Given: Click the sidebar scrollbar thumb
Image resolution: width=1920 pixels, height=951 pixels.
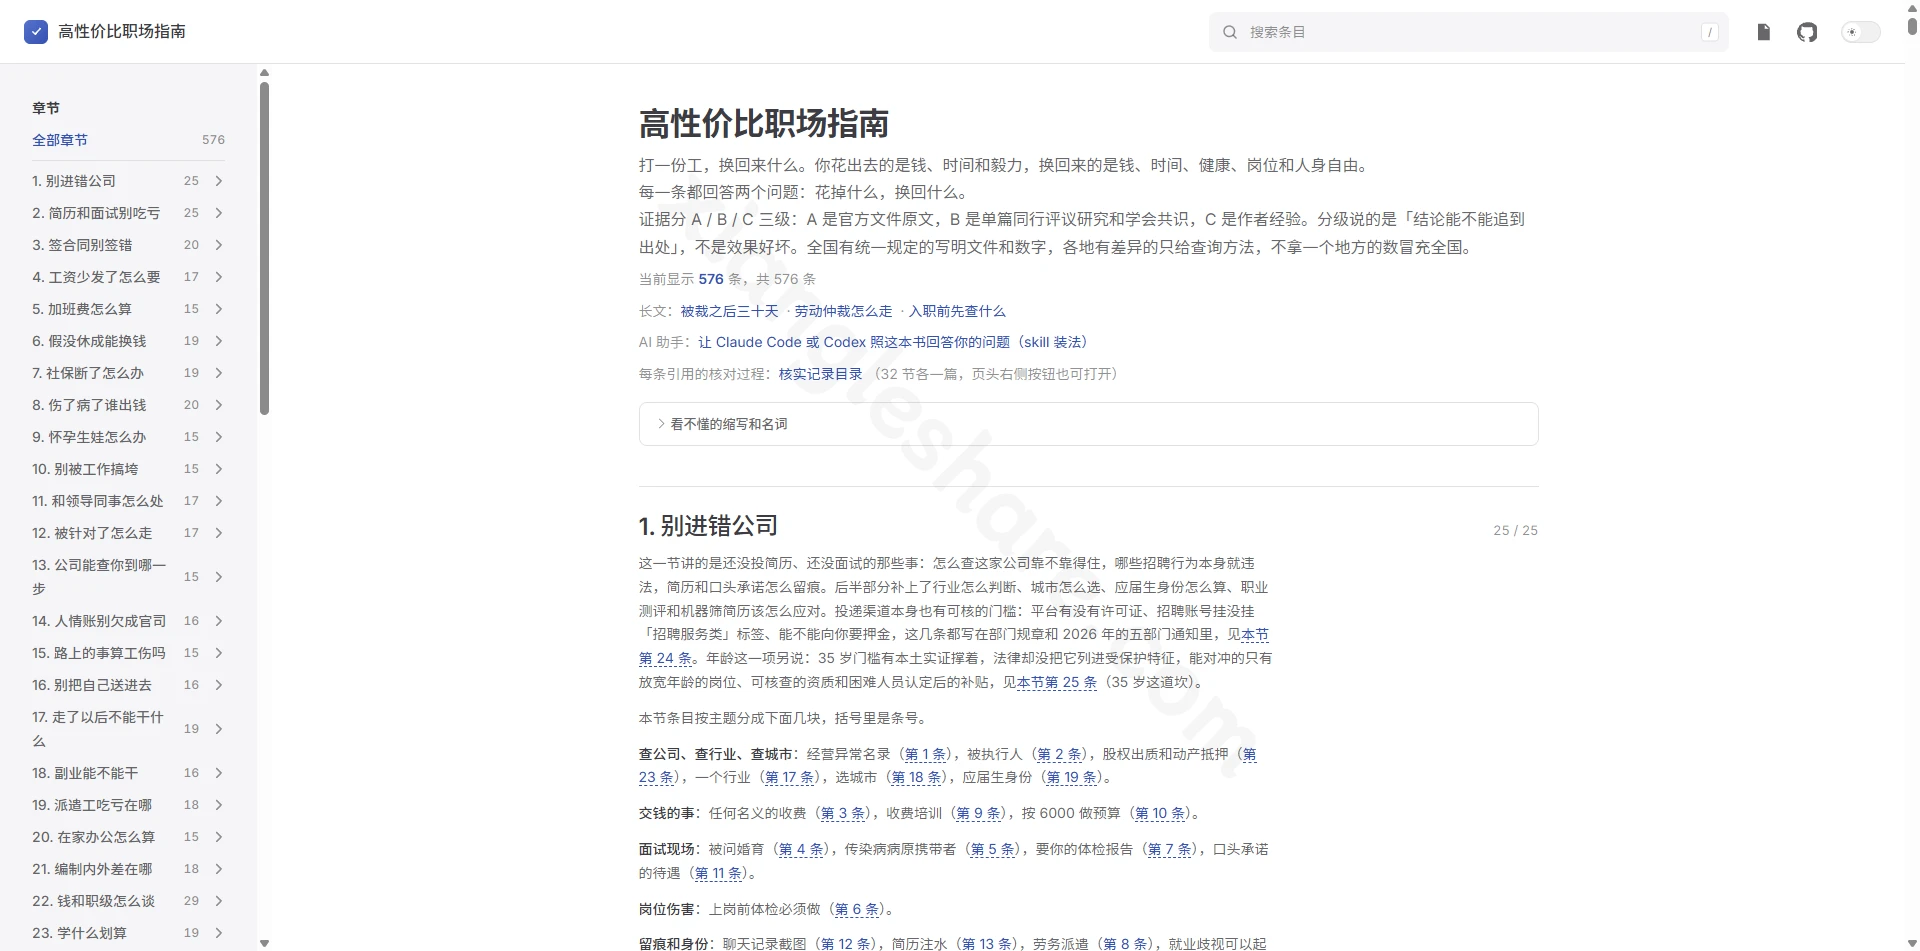Looking at the screenshot, I should tap(264, 248).
